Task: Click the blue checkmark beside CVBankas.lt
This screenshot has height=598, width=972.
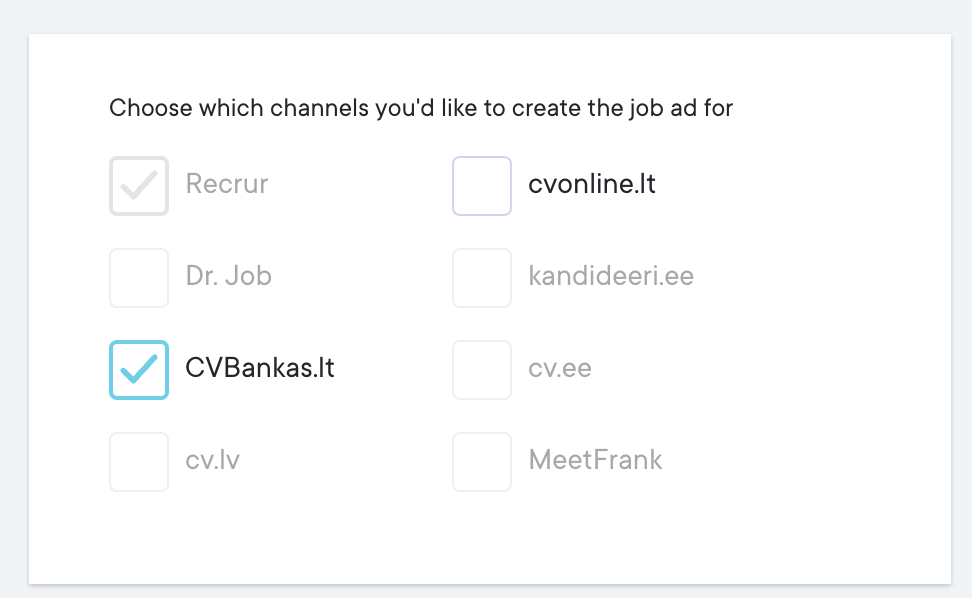Action: coord(139,370)
